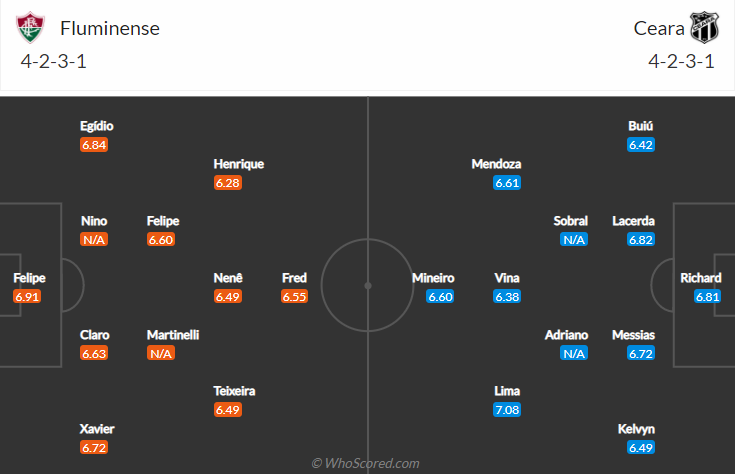Click Xavier's 6.72 rating badge
The width and height of the screenshot is (735, 474).
(94, 448)
